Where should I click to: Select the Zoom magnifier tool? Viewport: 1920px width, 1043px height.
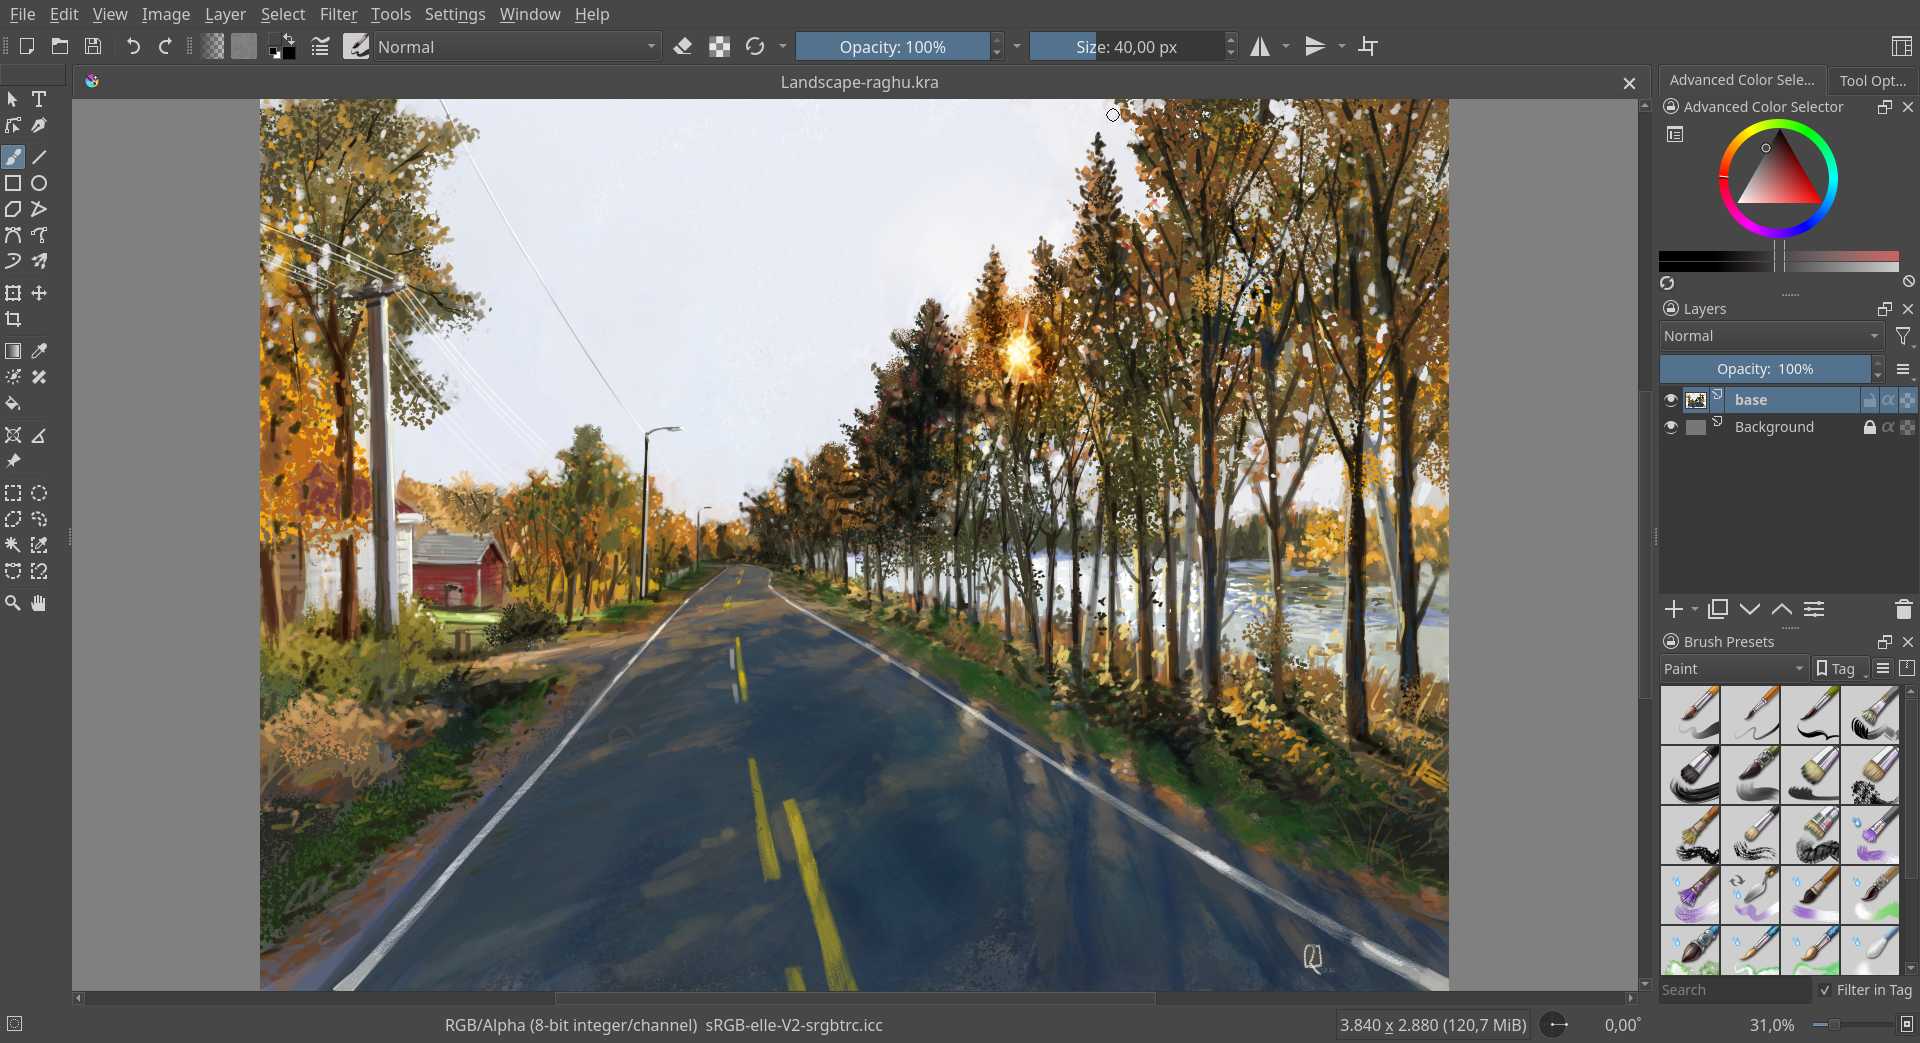[x=13, y=603]
